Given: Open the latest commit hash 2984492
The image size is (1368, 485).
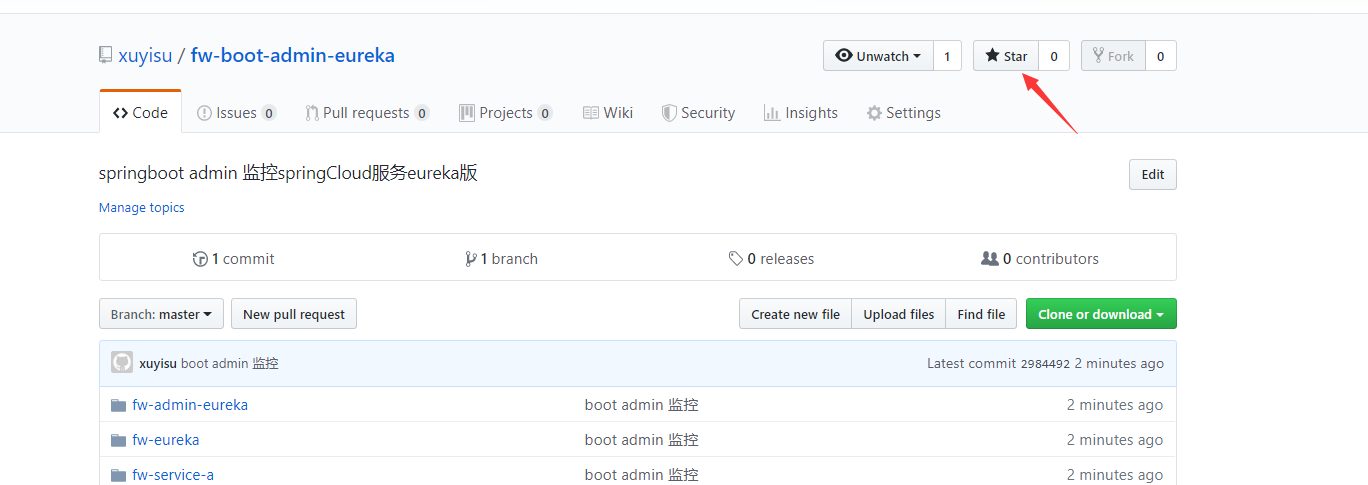Looking at the screenshot, I should pyautogui.click(x=1045, y=364).
